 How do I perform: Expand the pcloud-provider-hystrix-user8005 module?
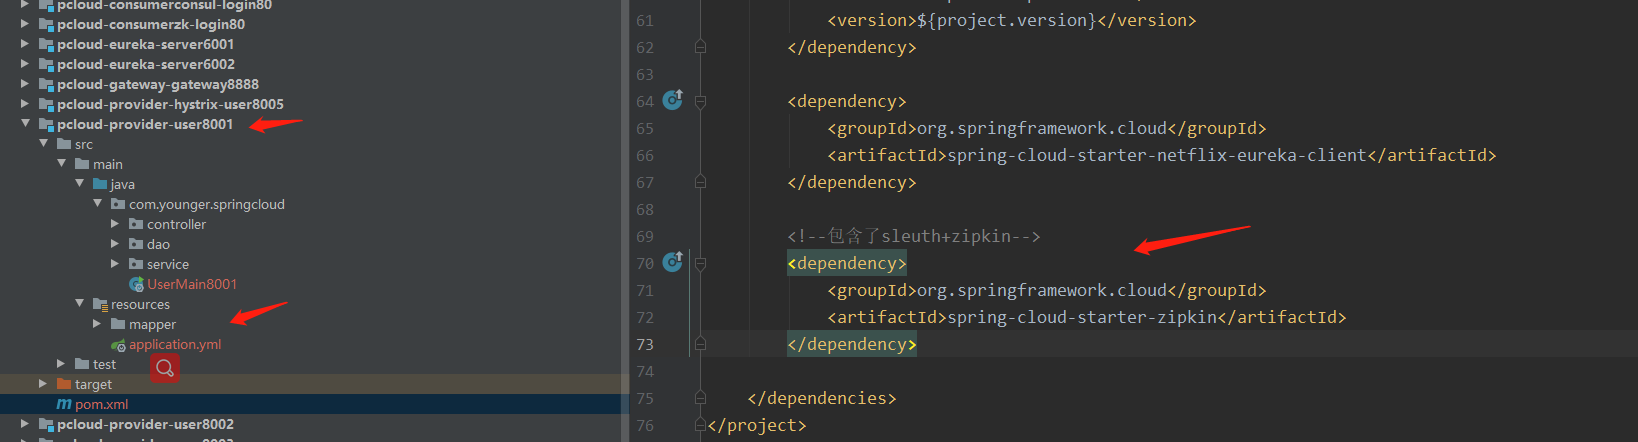pos(25,104)
